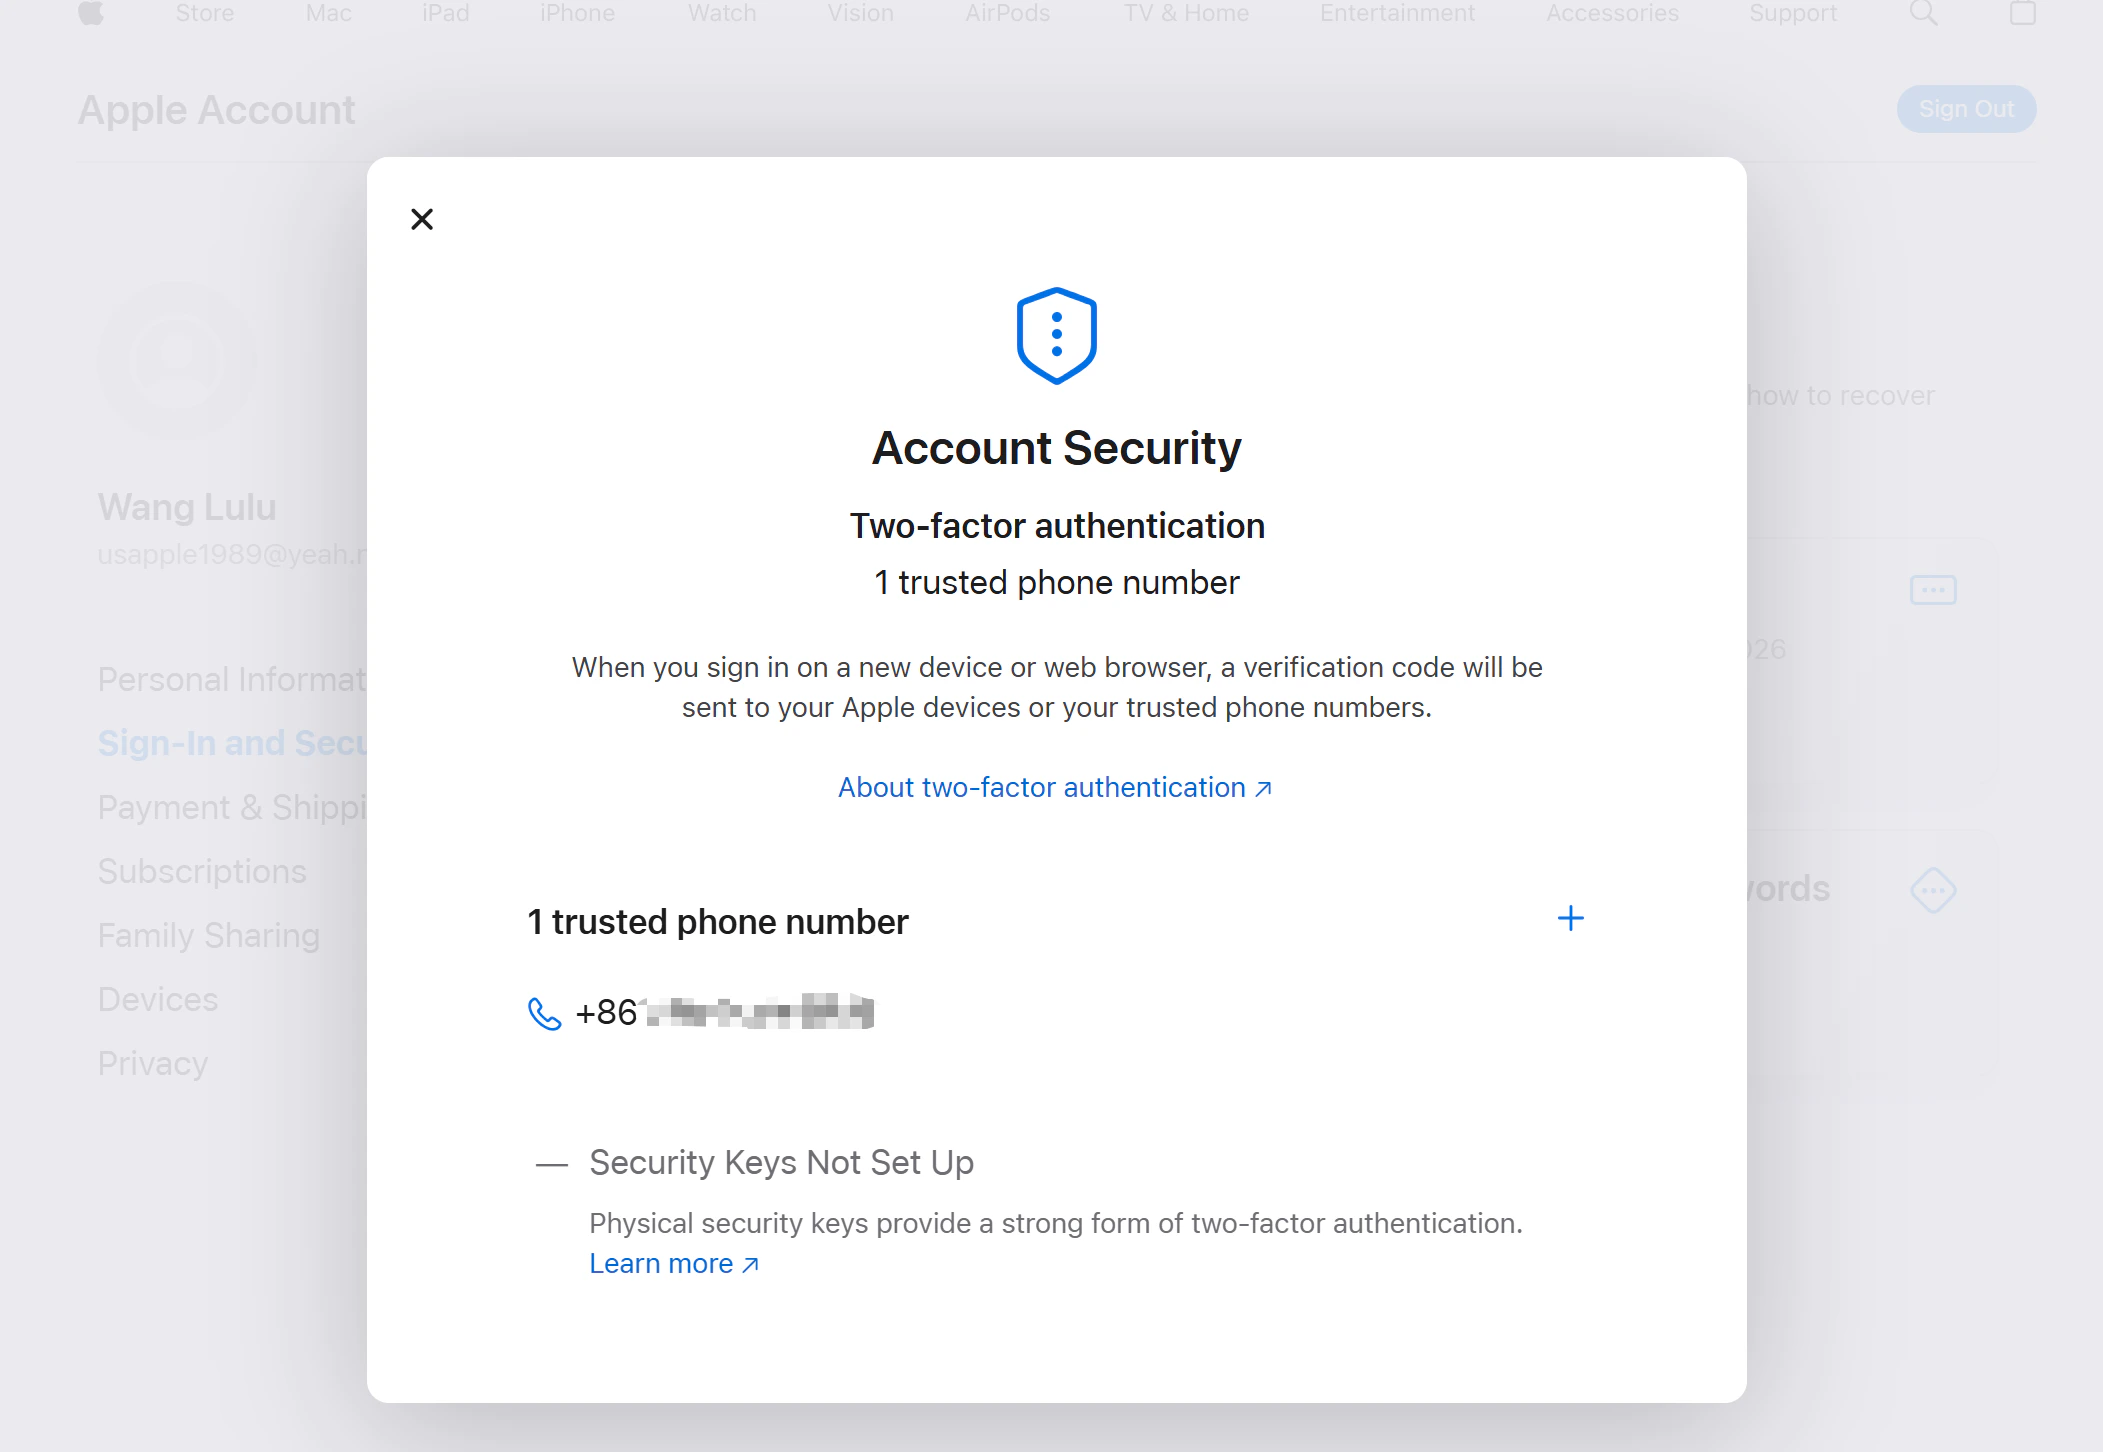Open the Privacy section in sidebar

pos(152,1063)
